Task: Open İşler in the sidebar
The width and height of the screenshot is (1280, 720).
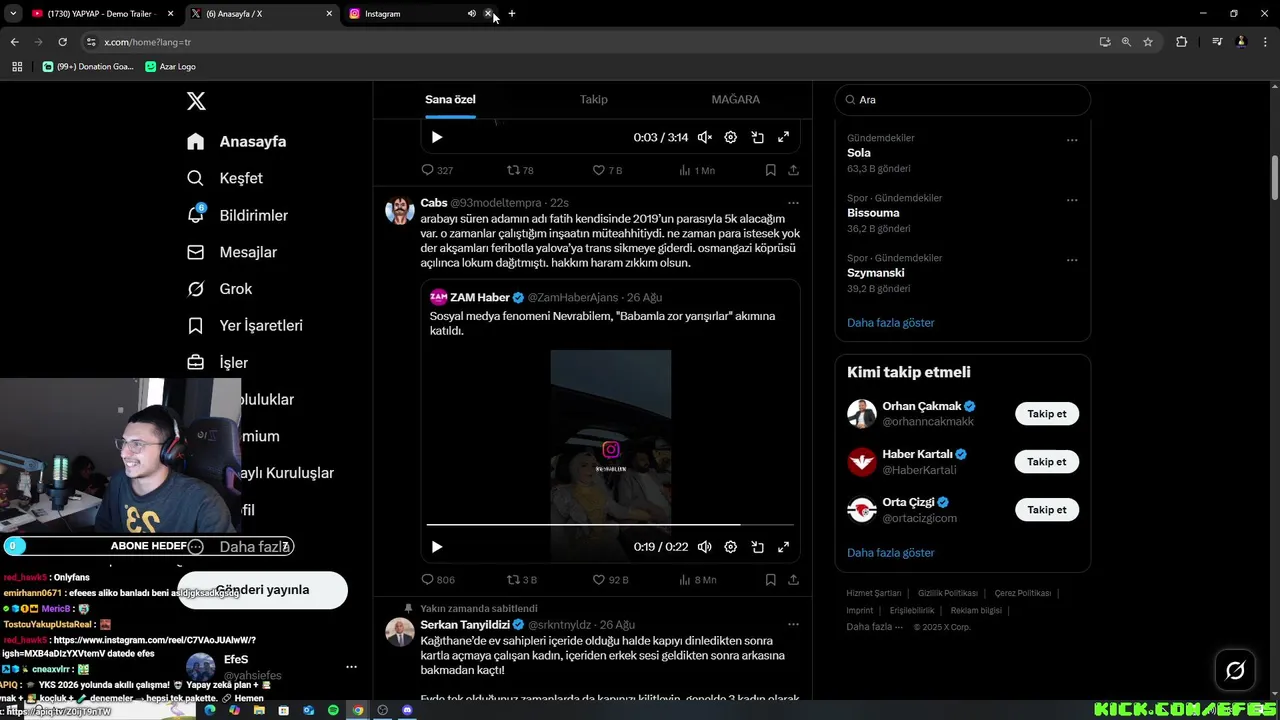Action: [x=217, y=362]
